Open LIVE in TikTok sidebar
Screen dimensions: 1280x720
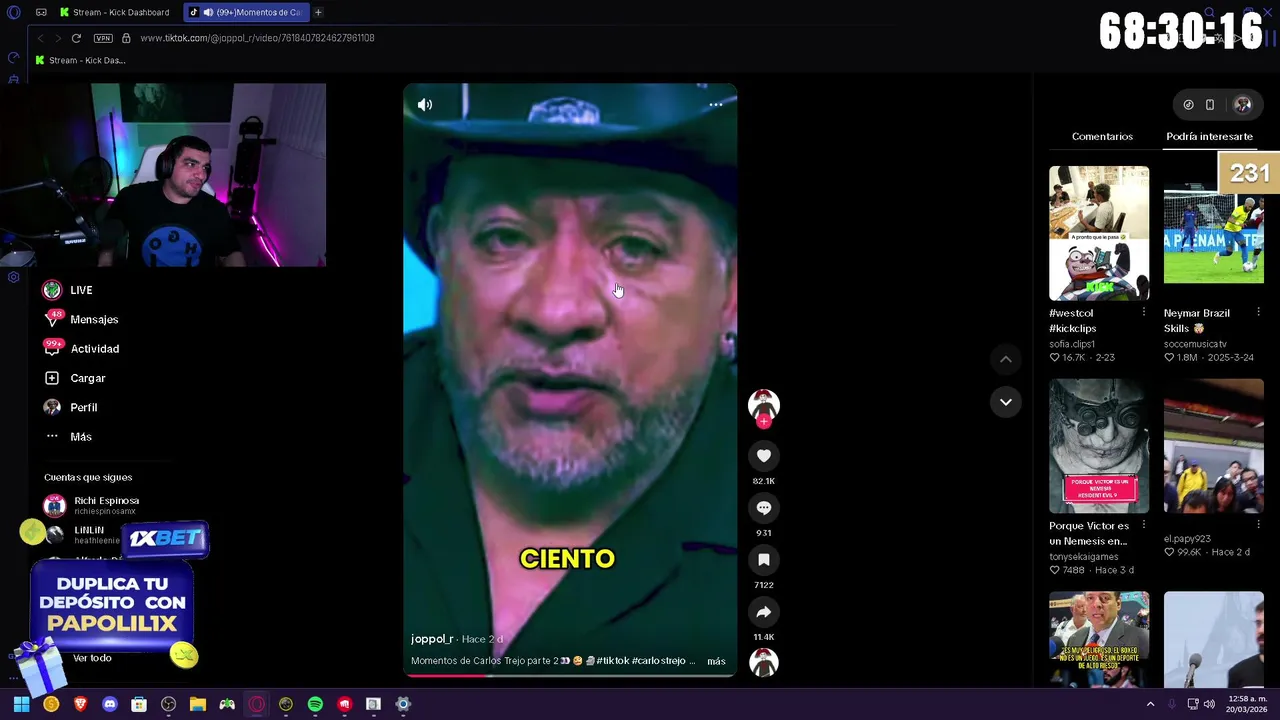[68, 290]
